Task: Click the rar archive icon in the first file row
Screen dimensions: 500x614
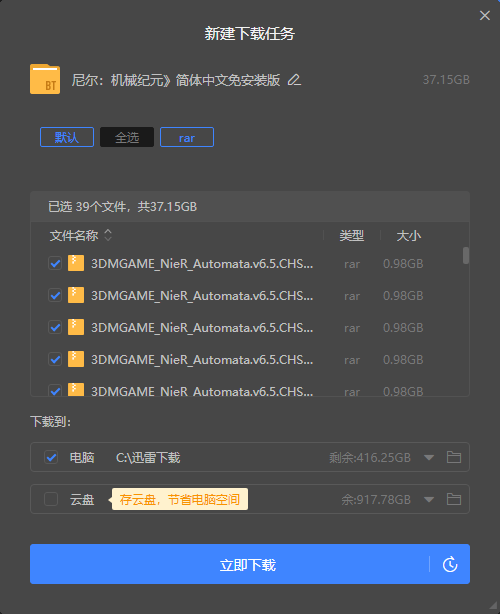Action: [x=76, y=263]
